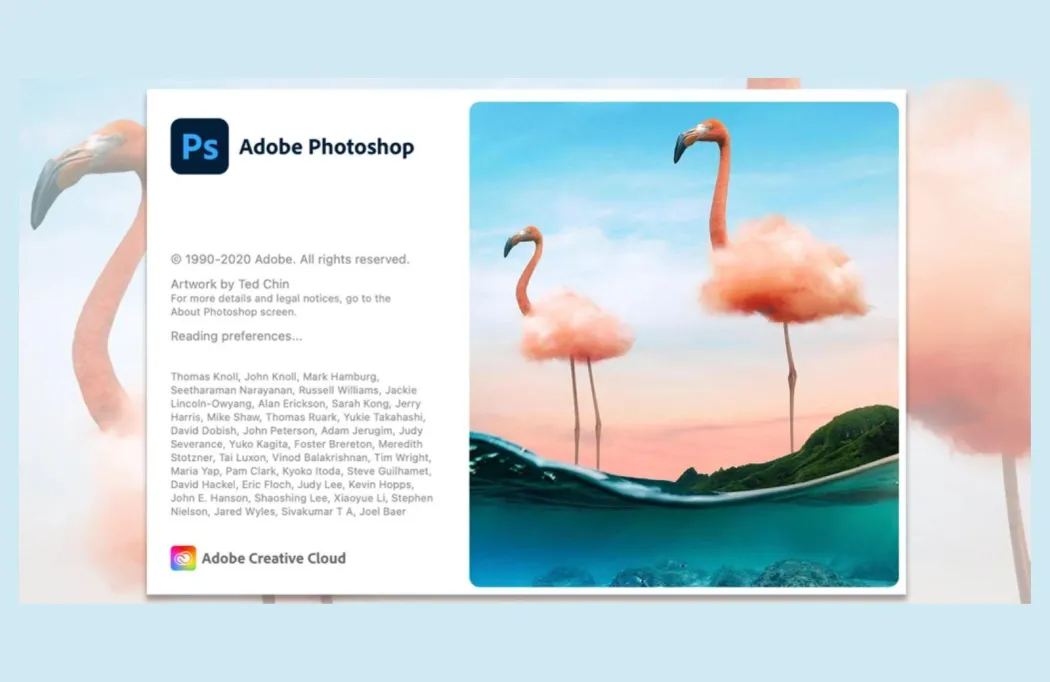Click the credits line starting "Nielson, Jared Wyles"
This screenshot has width=1050, height=682.
click(x=288, y=511)
